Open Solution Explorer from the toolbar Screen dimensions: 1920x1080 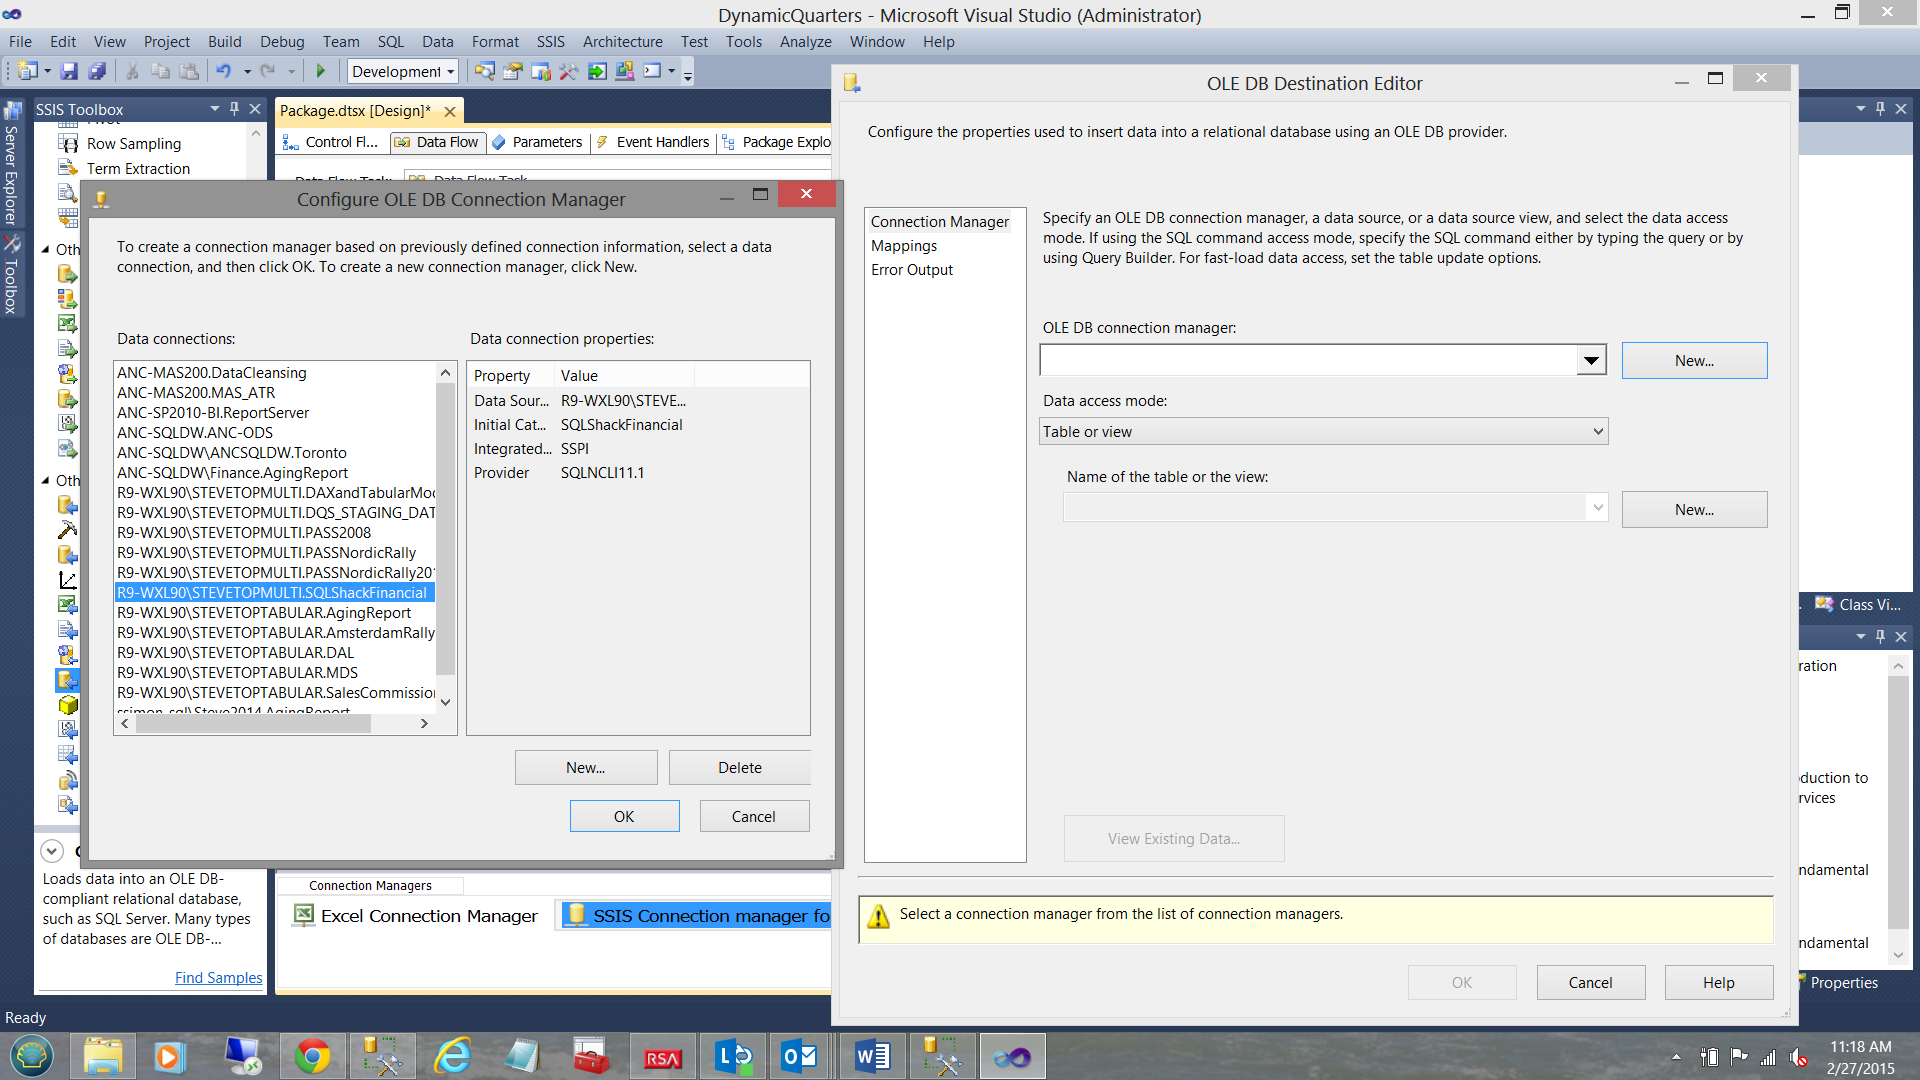coord(485,71)
